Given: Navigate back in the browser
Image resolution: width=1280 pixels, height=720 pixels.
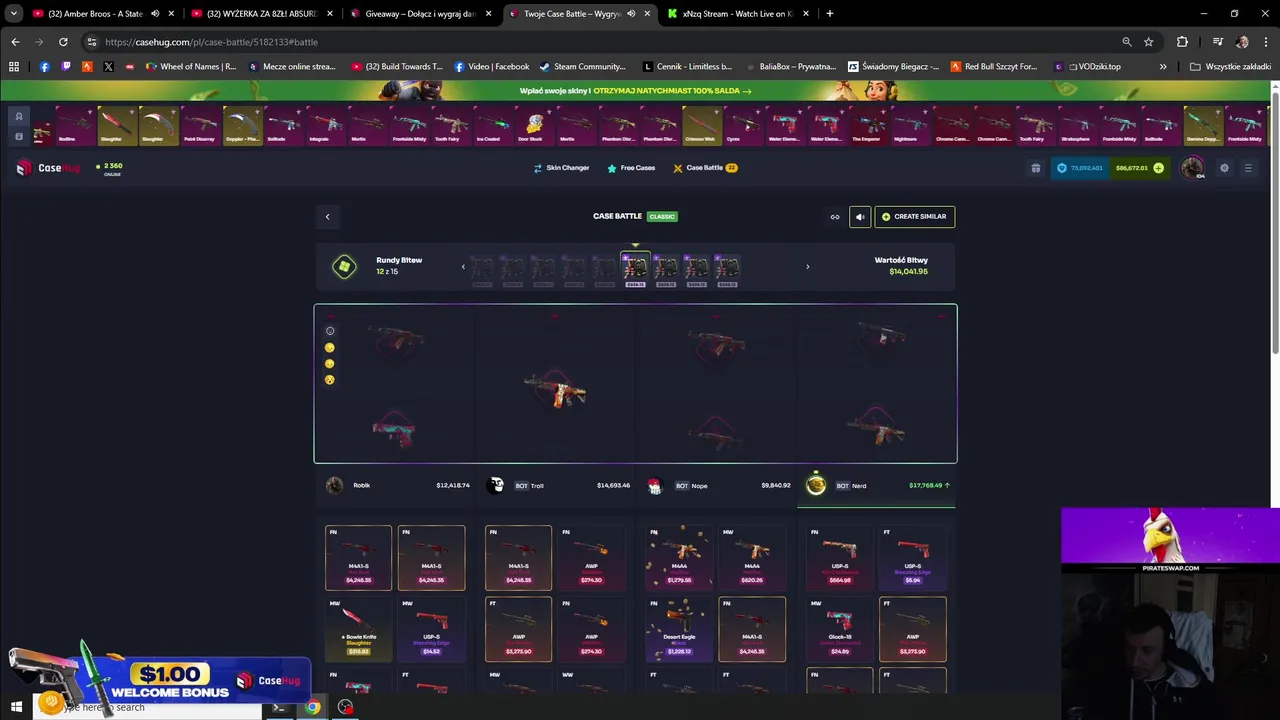Looking at the screenshot, I should click(15, 42).
